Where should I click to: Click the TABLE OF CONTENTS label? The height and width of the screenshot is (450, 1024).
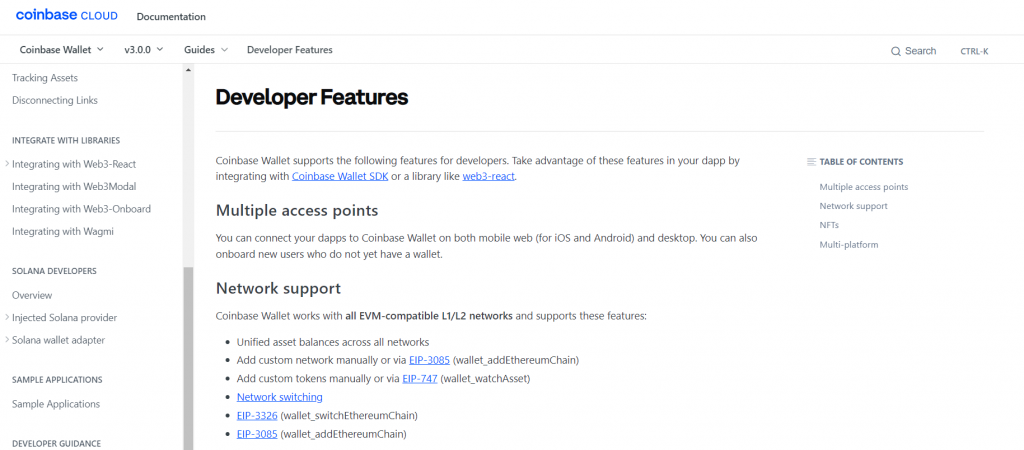click(x=861, y=161)
